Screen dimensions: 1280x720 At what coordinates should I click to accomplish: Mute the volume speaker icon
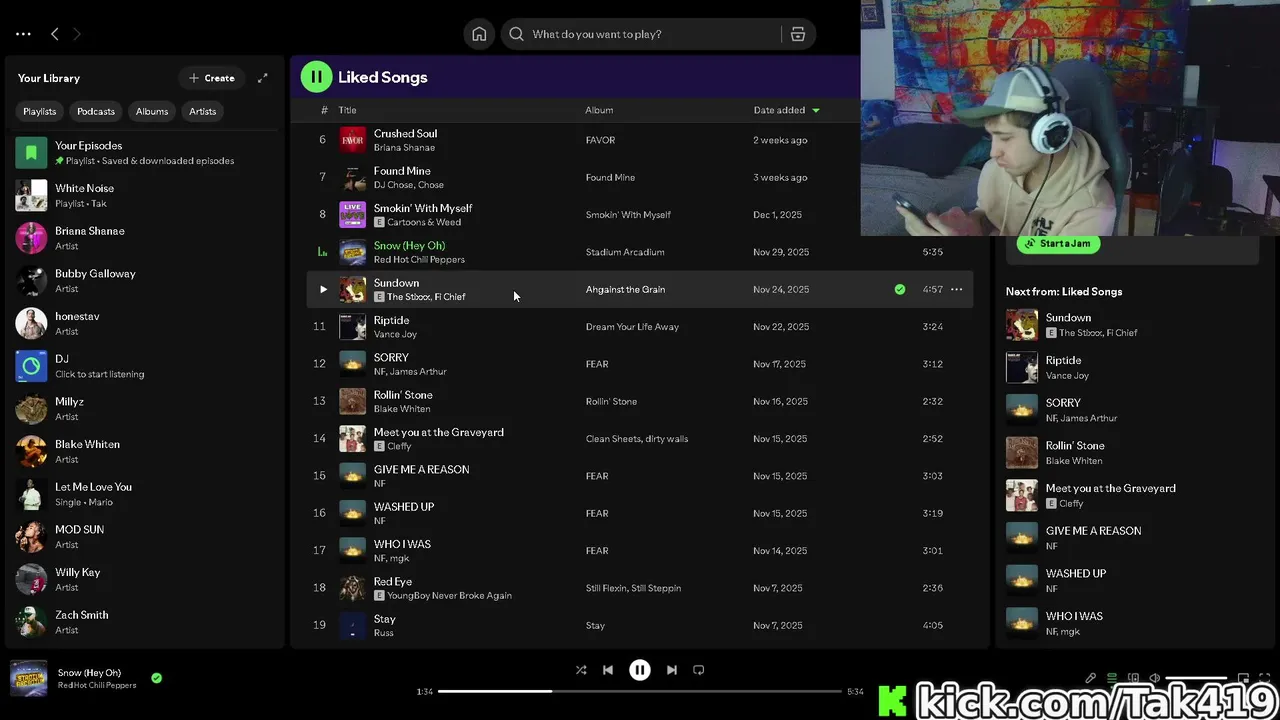click(1154, 678)
